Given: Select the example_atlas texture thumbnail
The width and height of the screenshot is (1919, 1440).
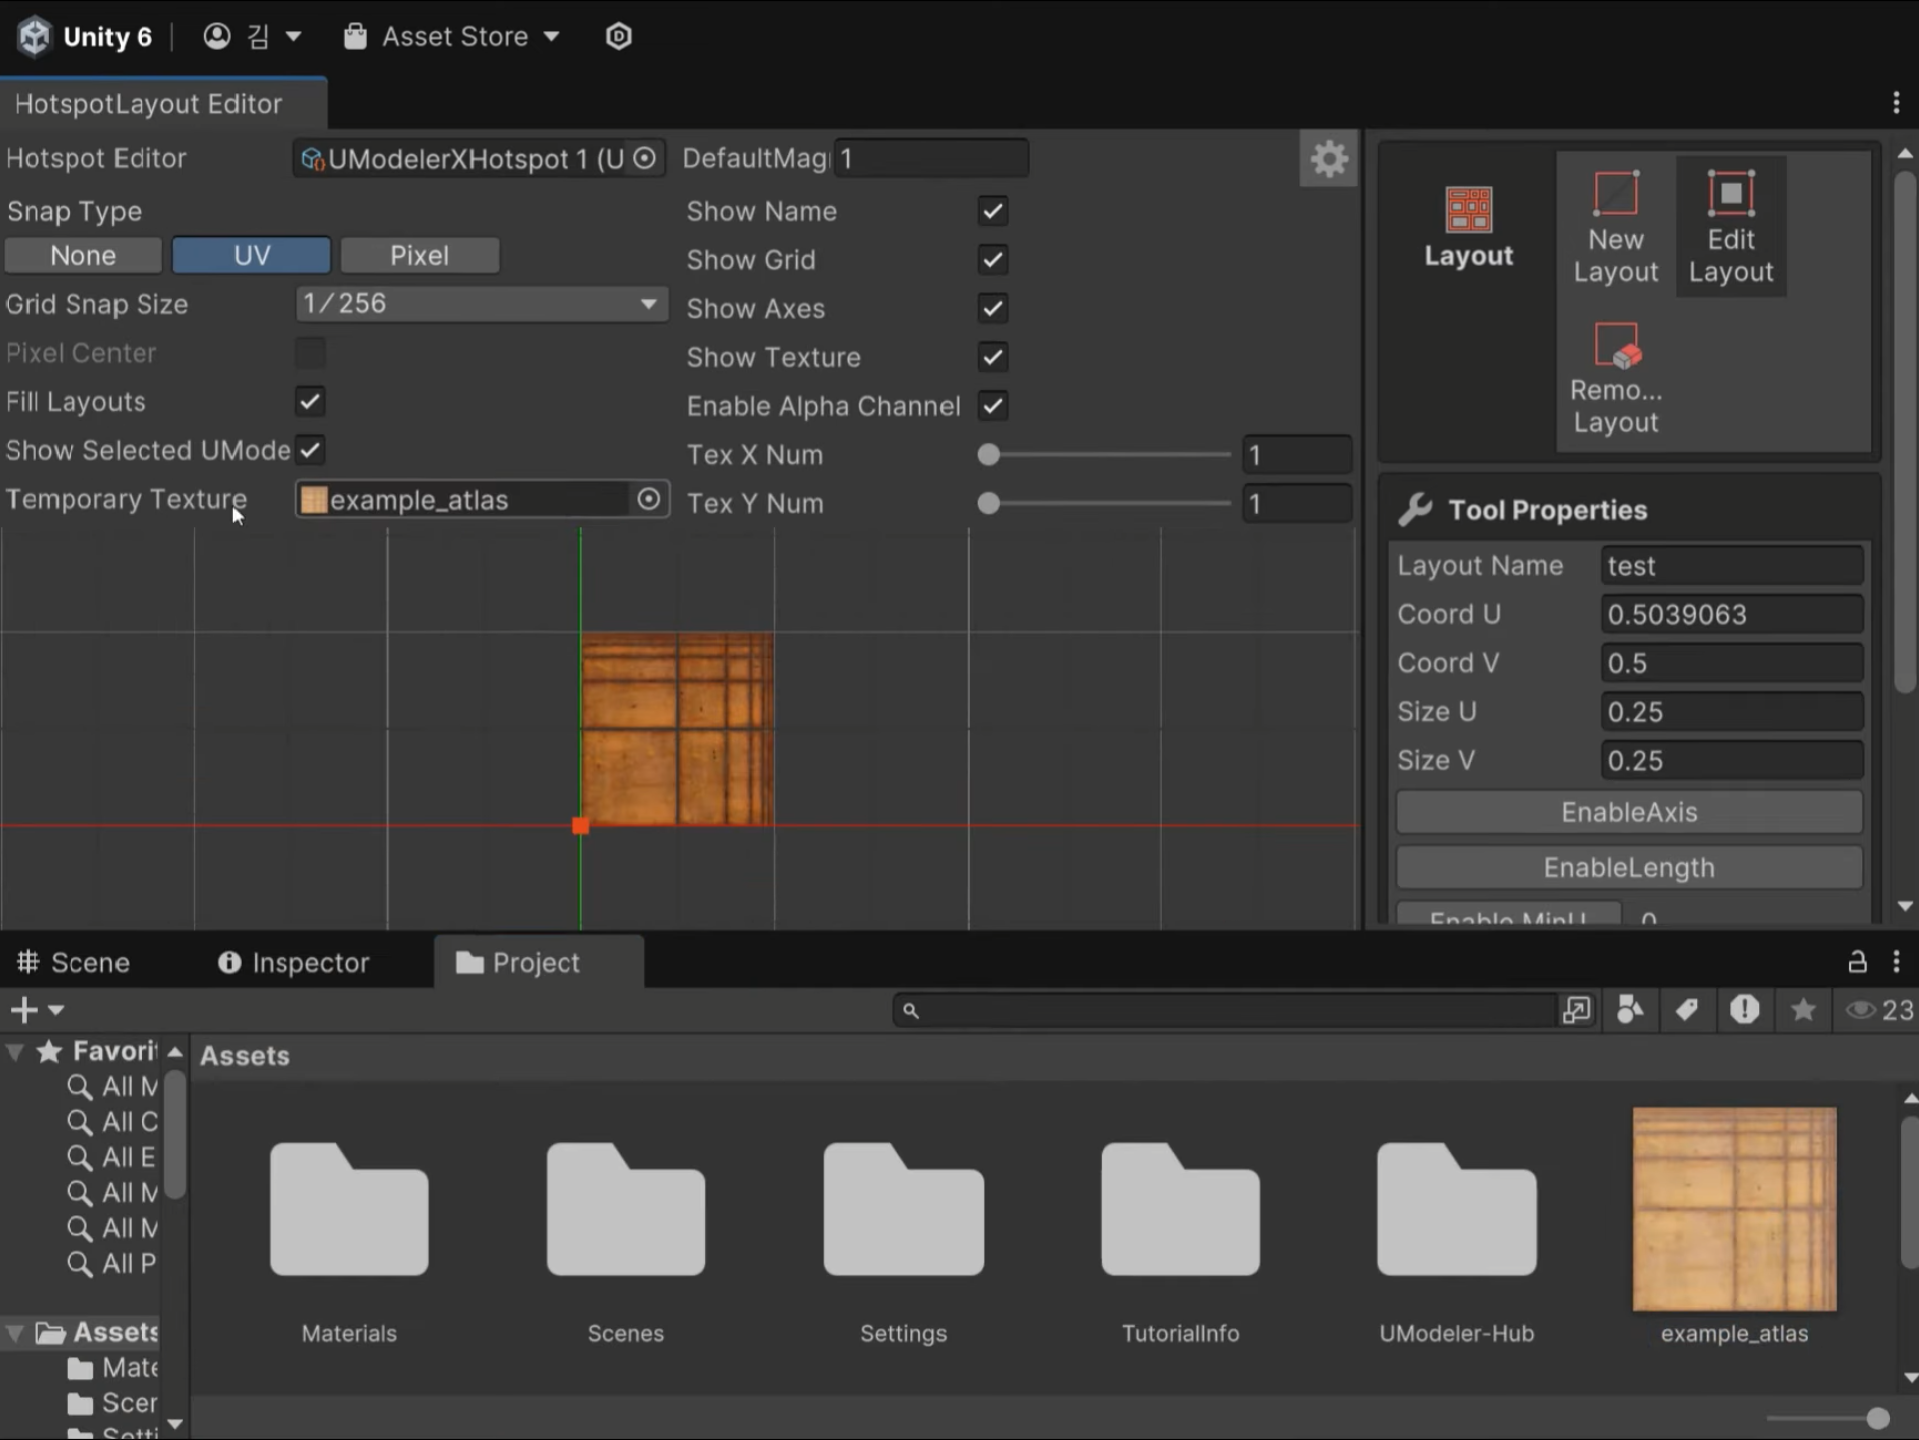Looking at the screenshot, I should [x=1734, y=1208].
